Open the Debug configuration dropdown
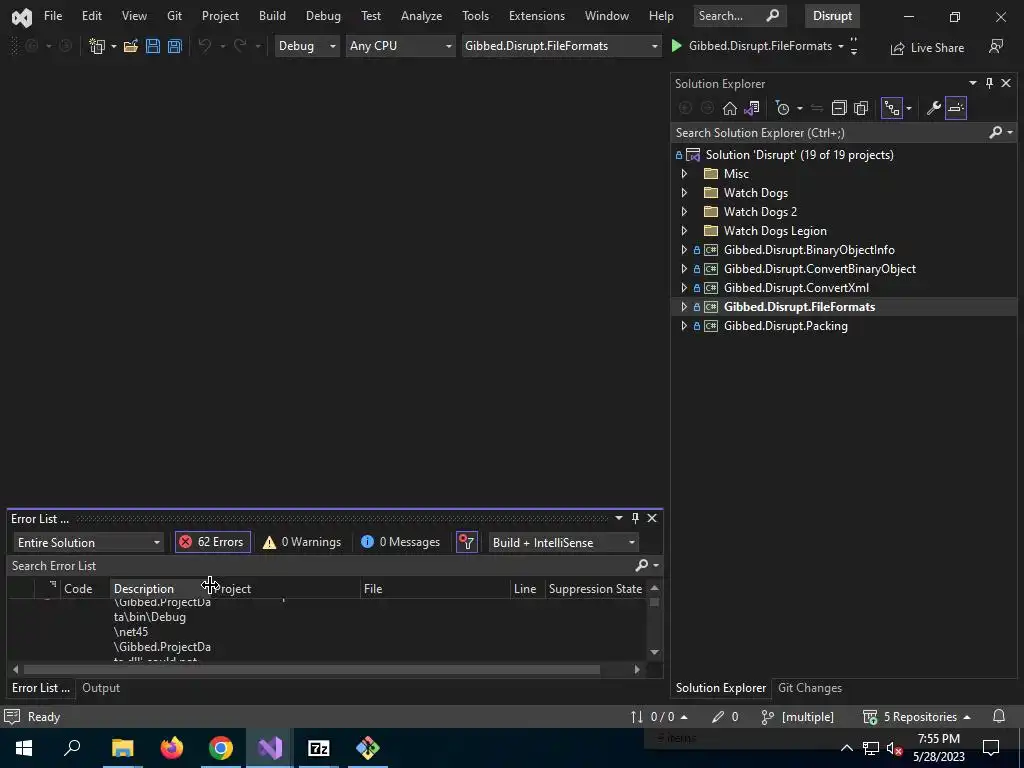The width and height of the screenshot is (1024, 768). [307, 46]
